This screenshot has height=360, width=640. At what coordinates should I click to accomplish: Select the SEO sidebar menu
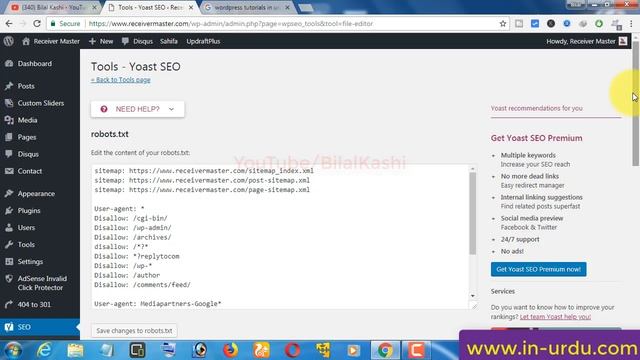point(40,327)
